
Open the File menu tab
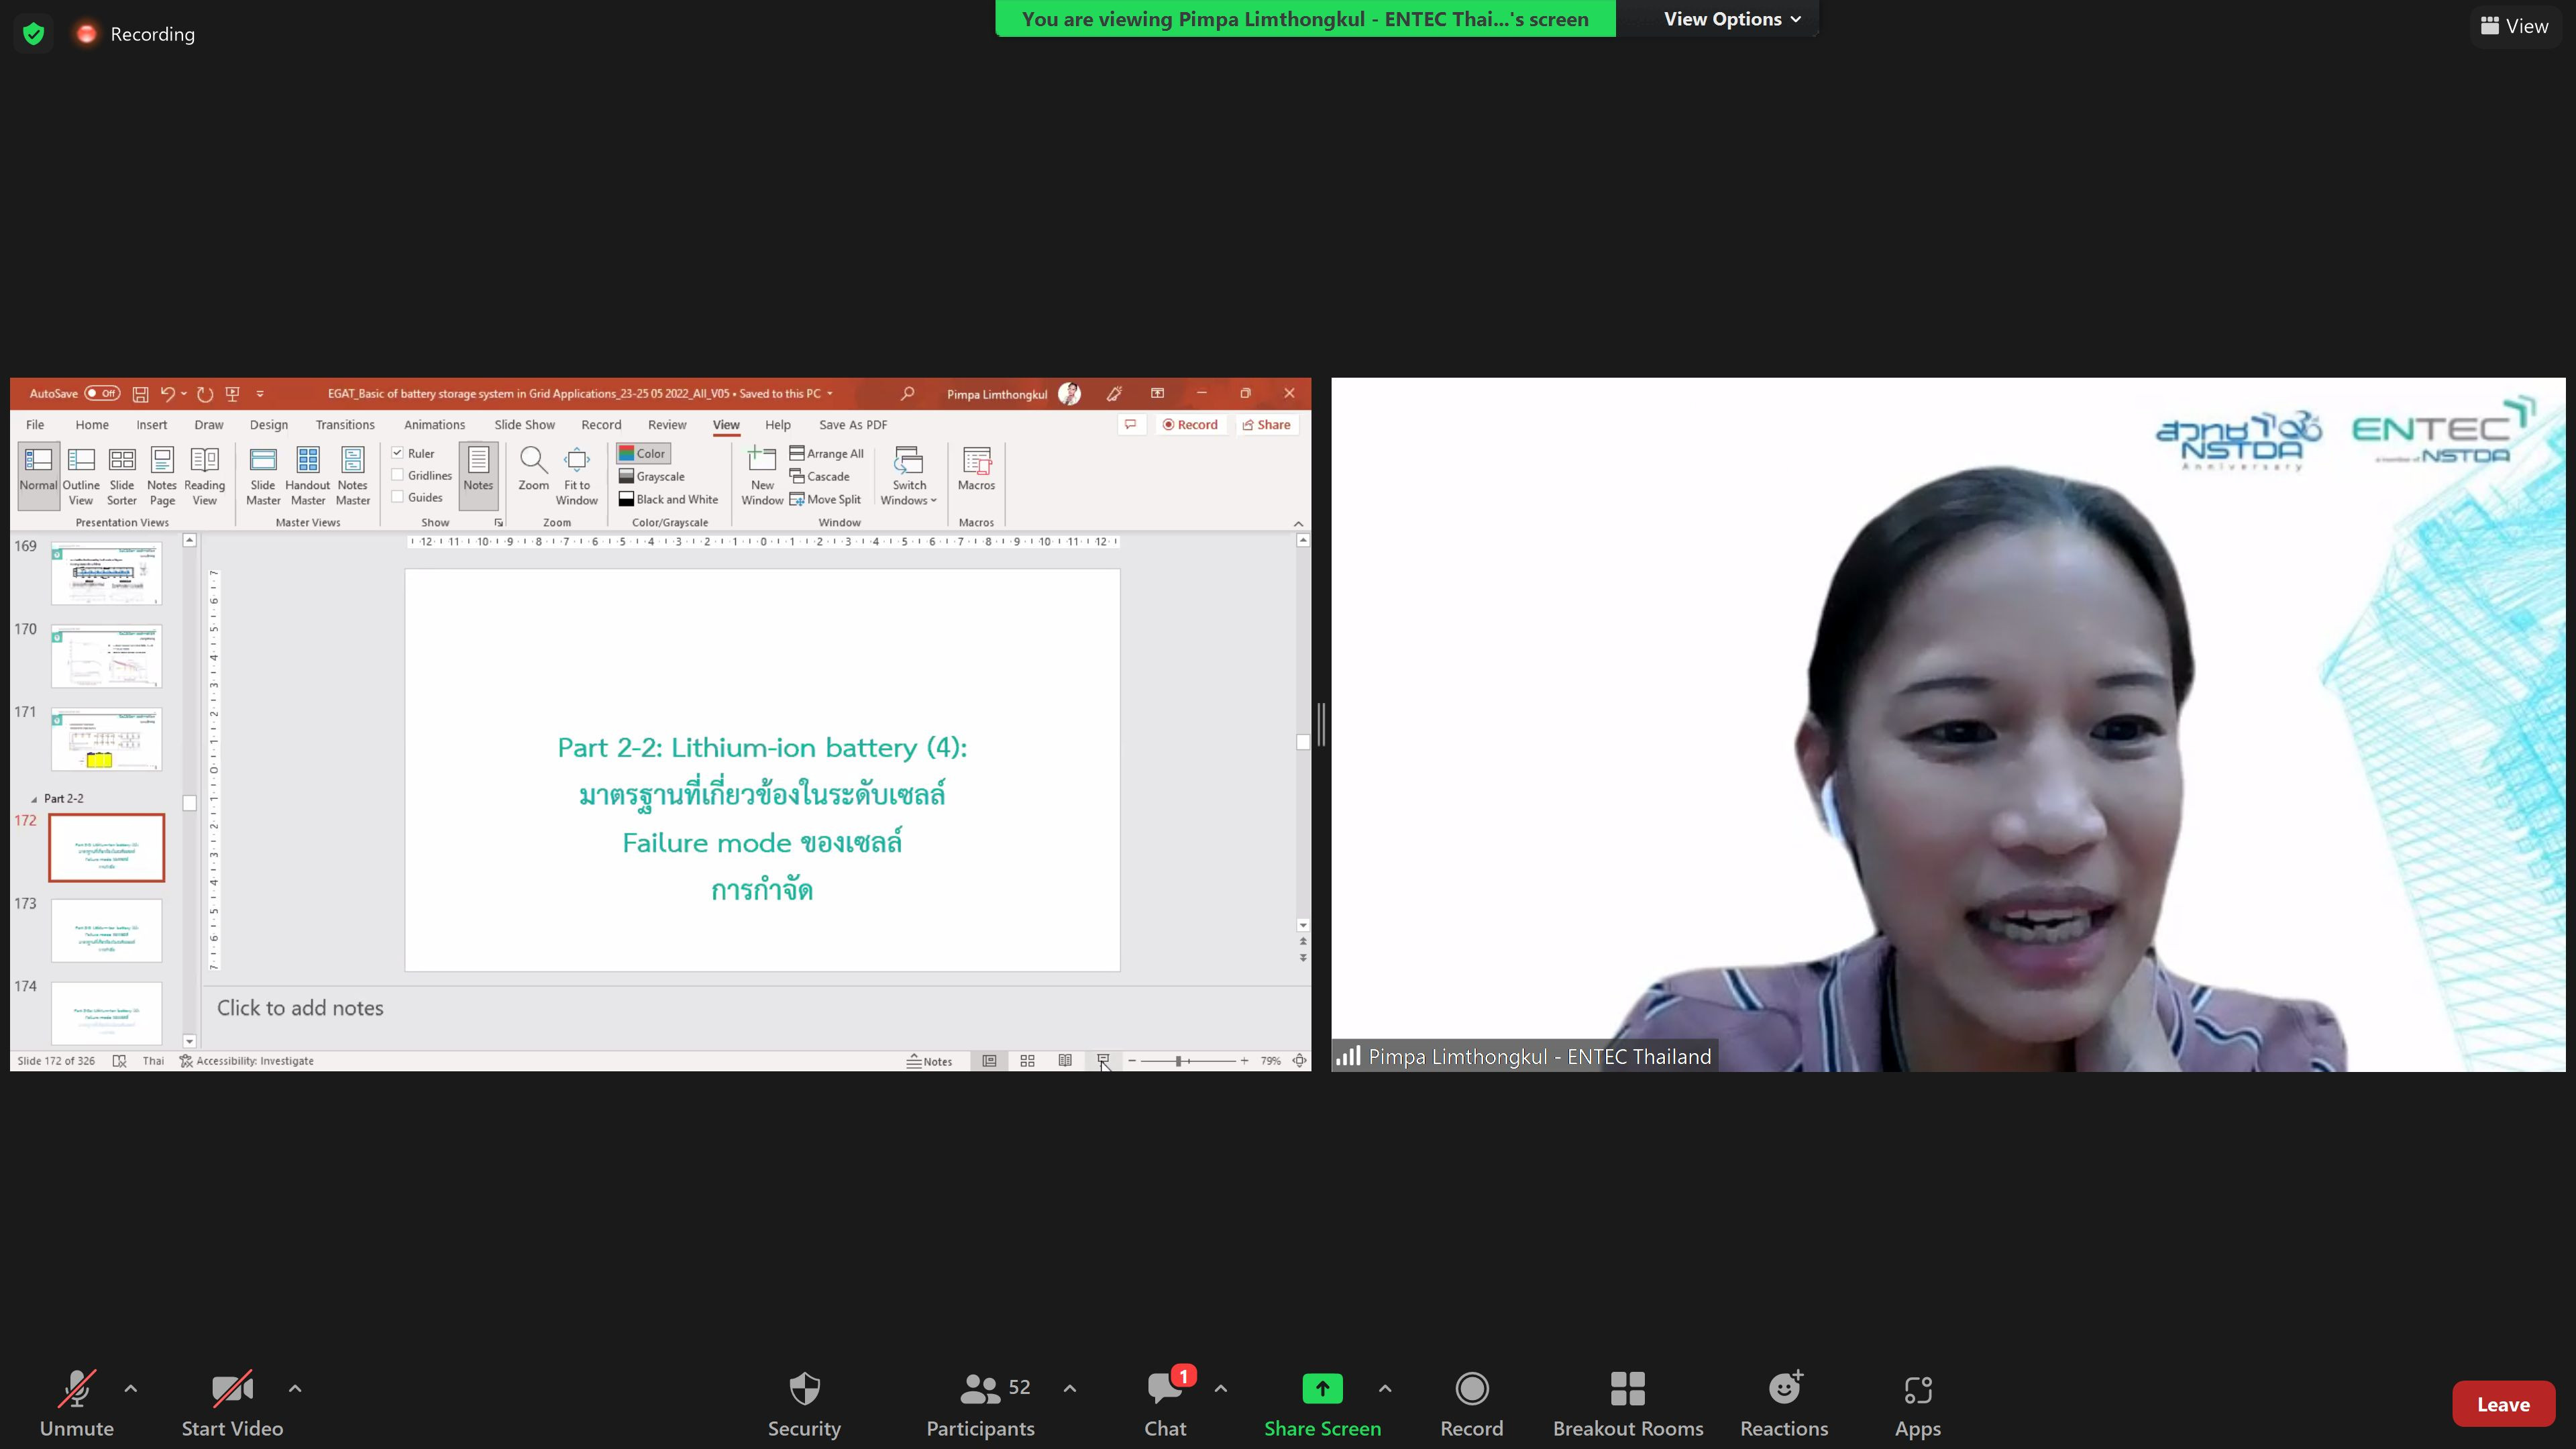(35, 425)
